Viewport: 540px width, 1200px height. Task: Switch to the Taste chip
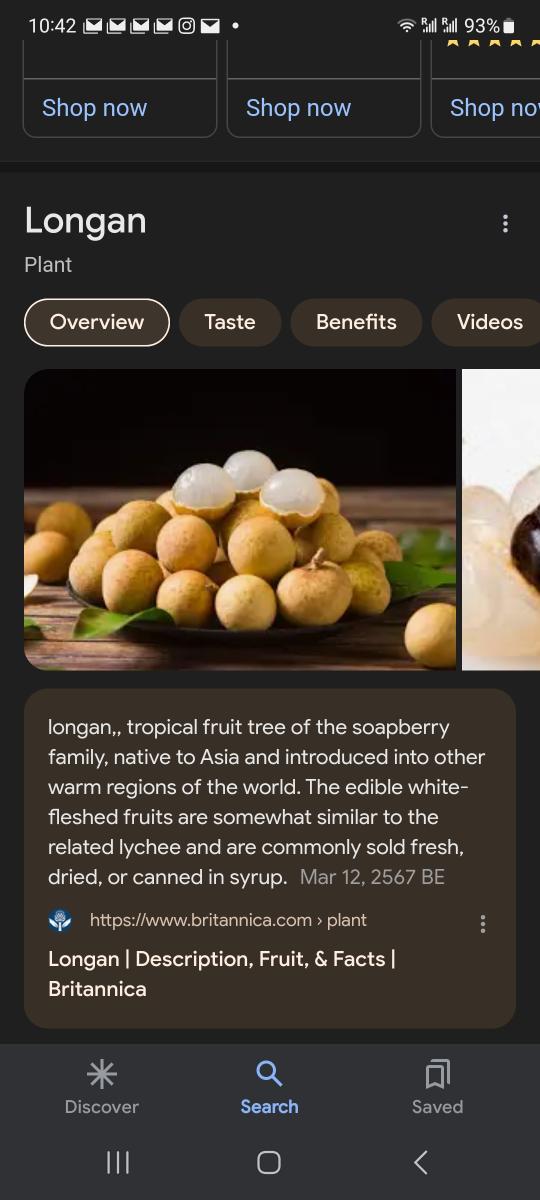[230, 322]
